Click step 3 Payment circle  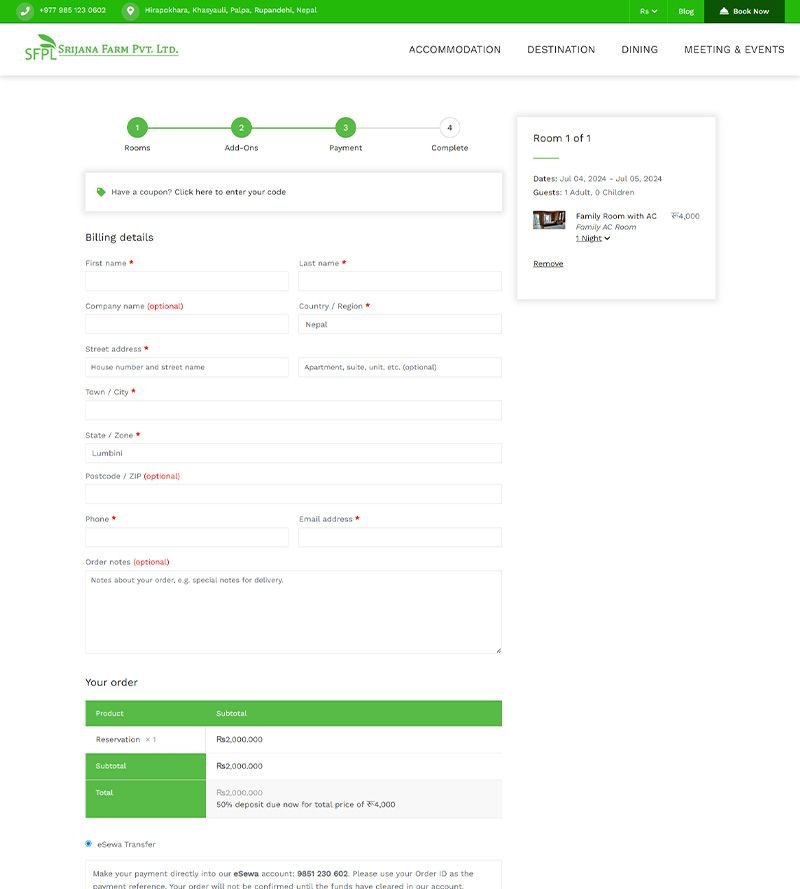point(345,128)
